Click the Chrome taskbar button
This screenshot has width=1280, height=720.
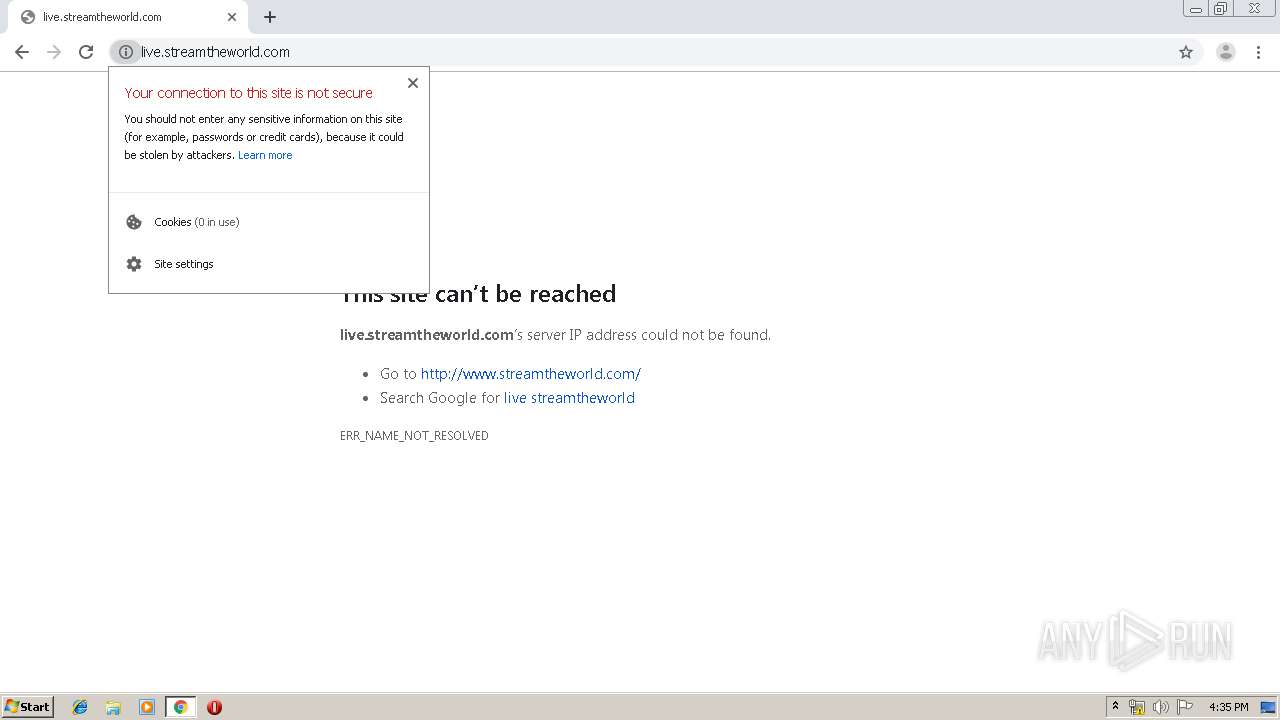180,707
